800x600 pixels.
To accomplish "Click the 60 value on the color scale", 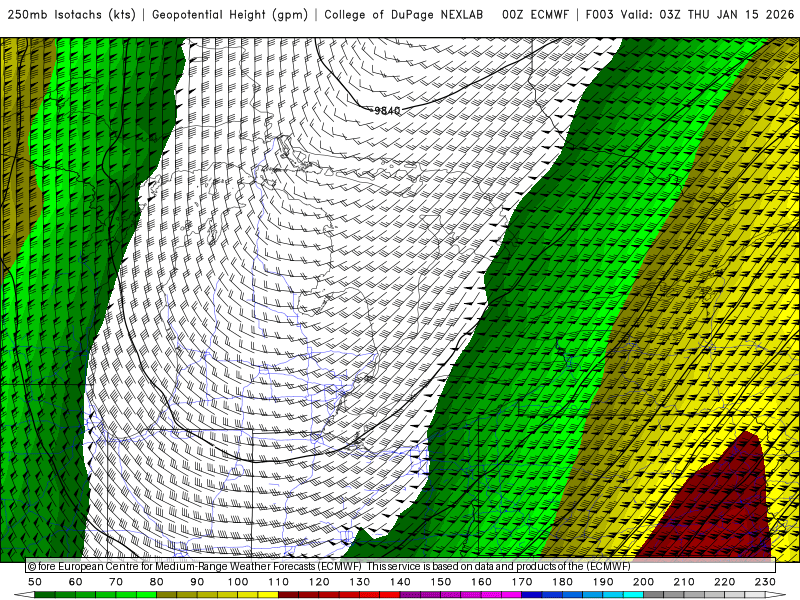I will (75, 582).
